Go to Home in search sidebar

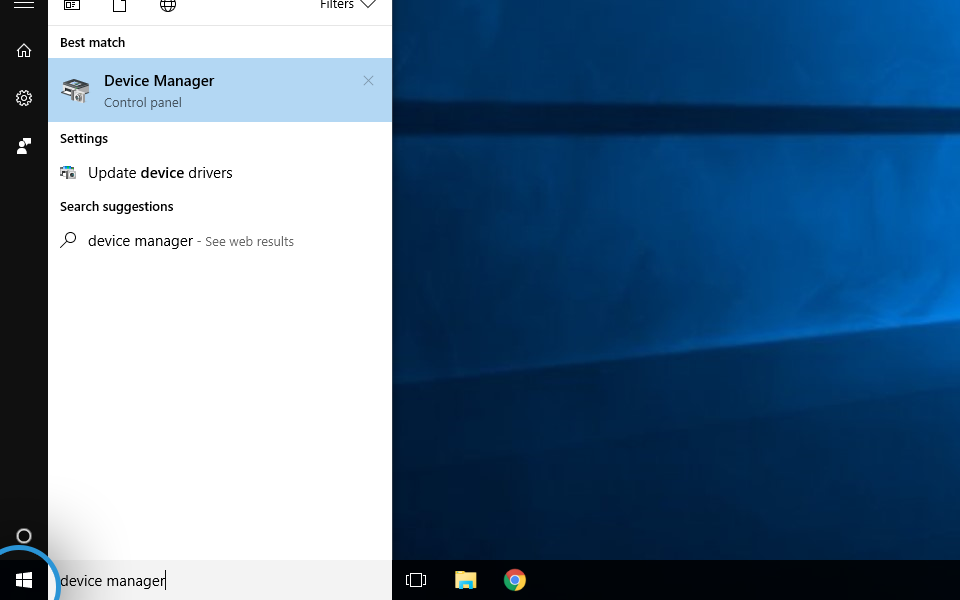pyautogui.click(x=24, y=50)
